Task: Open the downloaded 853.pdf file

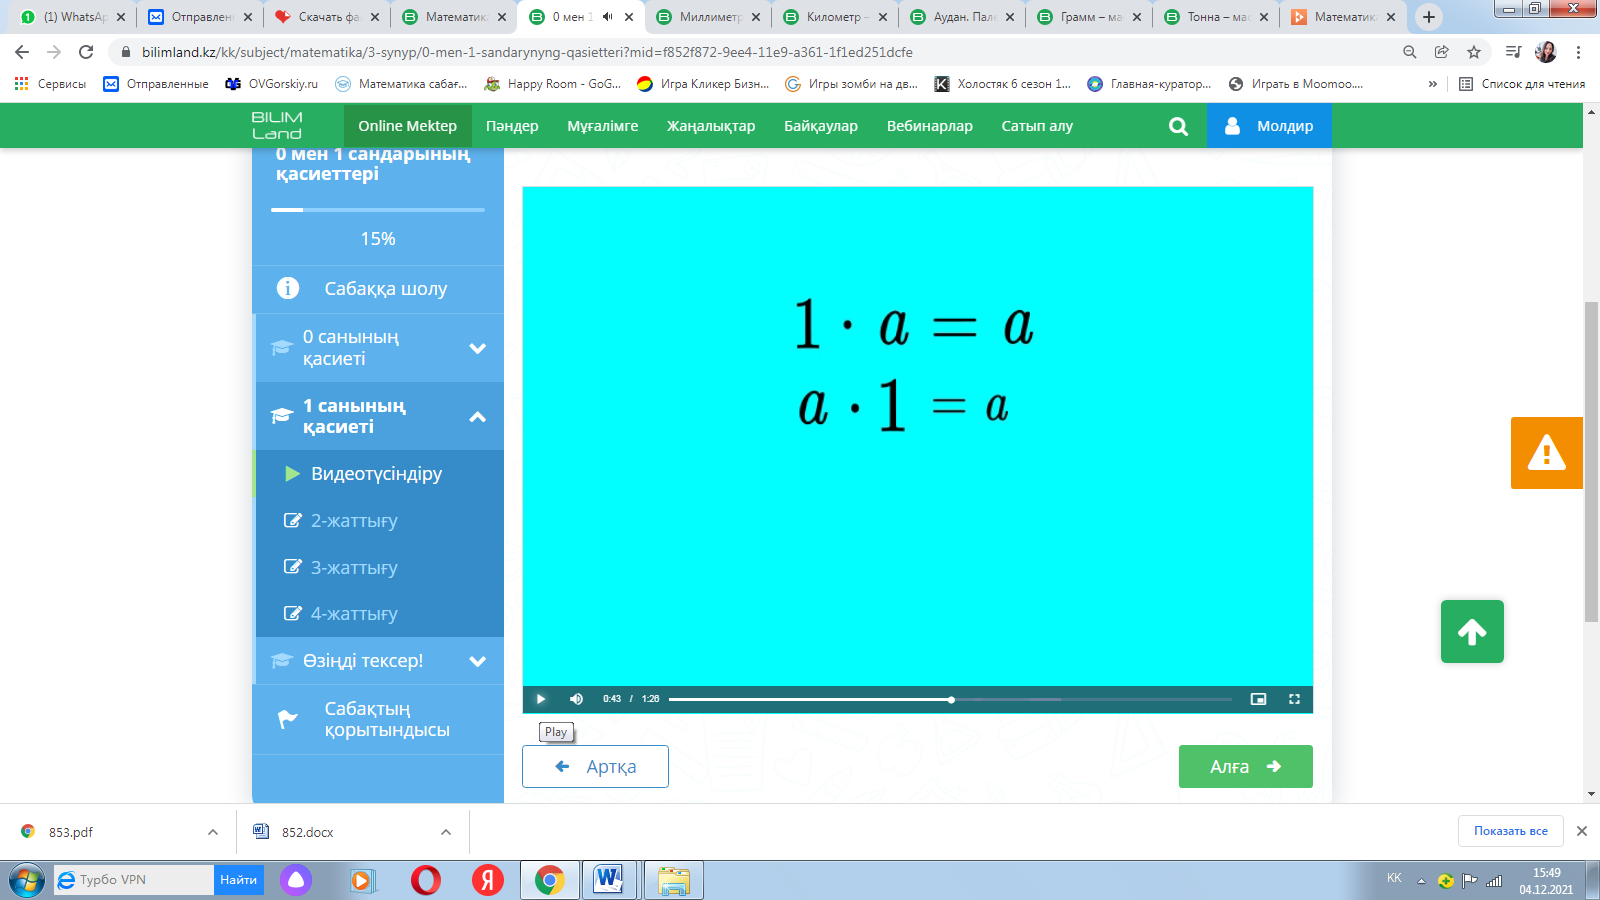Action: click(70, 832)
